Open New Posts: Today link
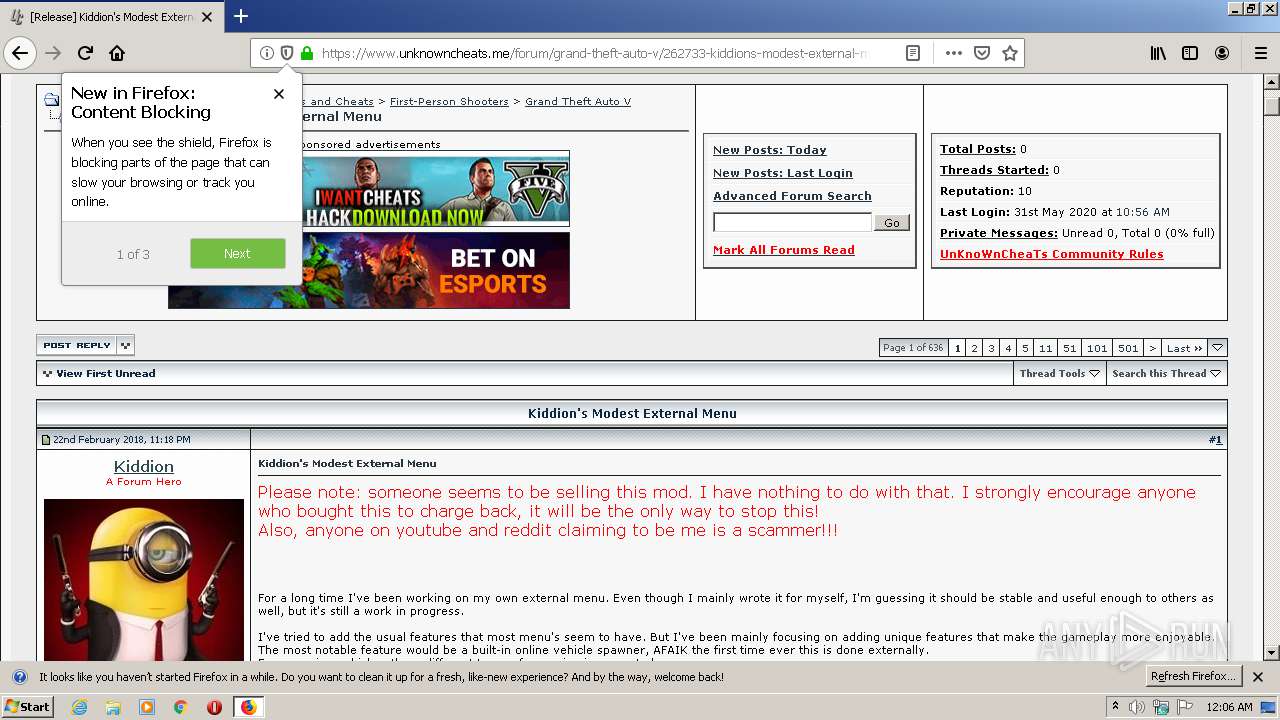 pyautogui.click(x=769, y=150)
